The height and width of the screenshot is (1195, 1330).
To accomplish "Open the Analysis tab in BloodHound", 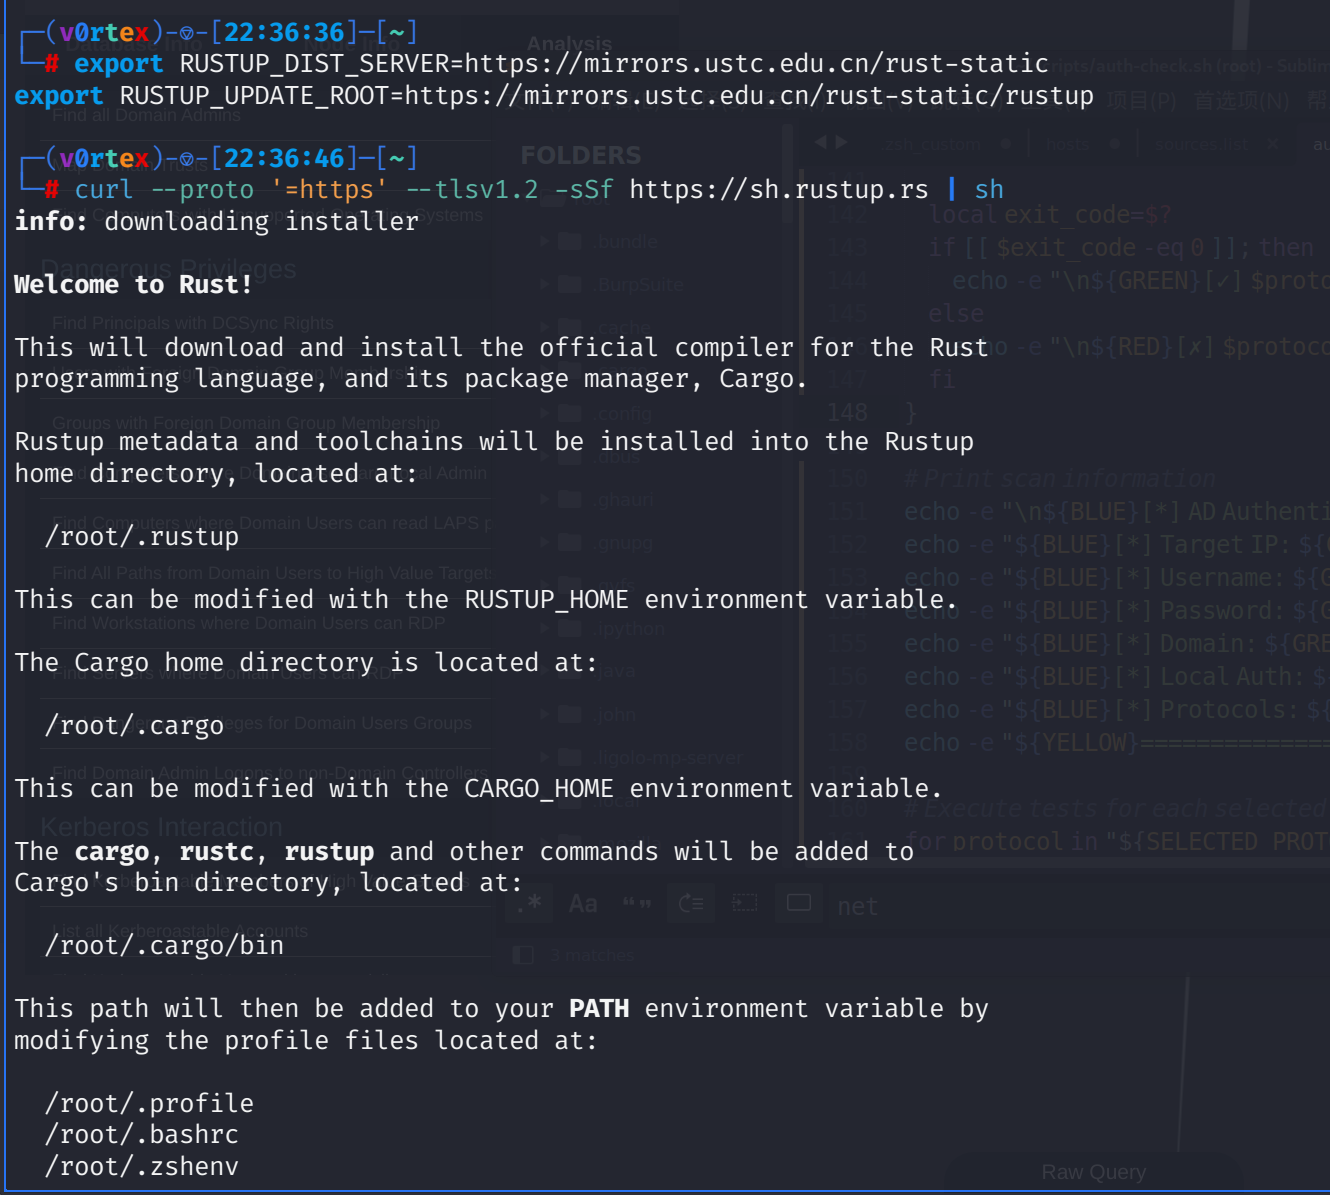I will point(569,44).
